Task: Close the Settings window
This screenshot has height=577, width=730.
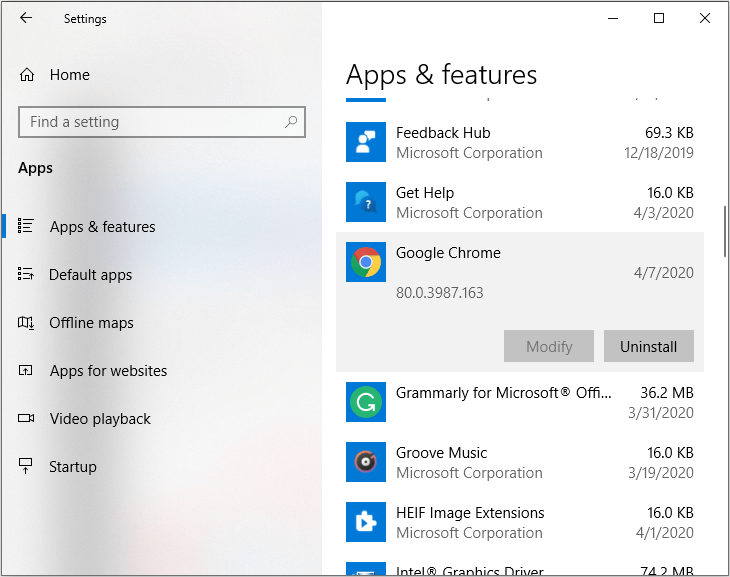Action: click(705, 18)
